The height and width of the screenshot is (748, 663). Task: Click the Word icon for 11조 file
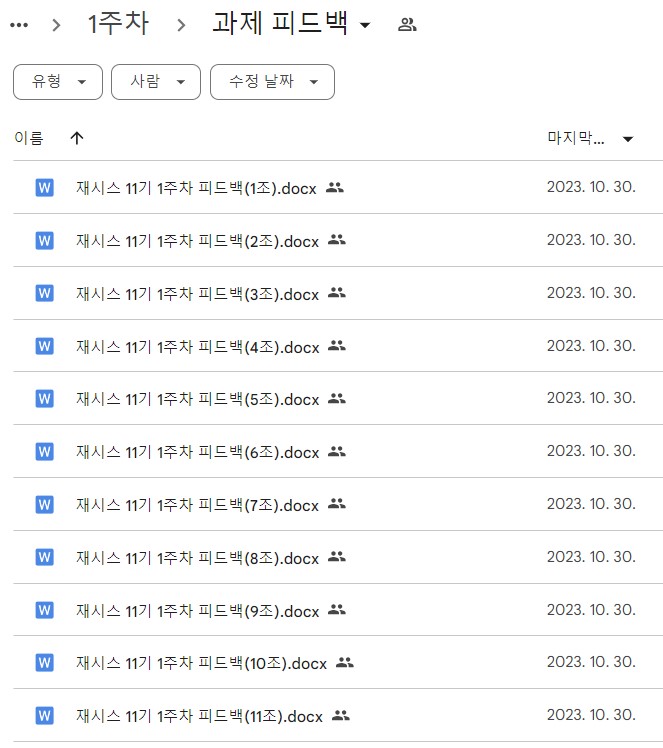tap(44, 715)
